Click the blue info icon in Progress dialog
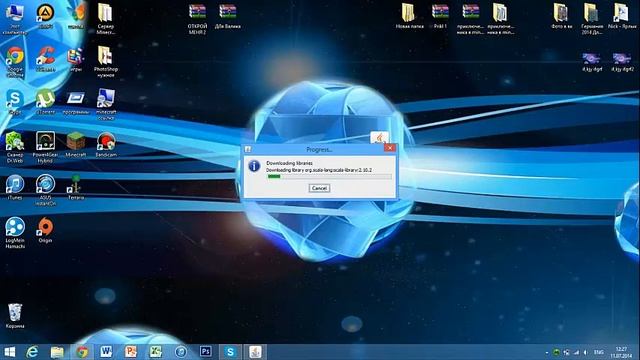Screen dimensions: 640x360 [x=254, y=166]
